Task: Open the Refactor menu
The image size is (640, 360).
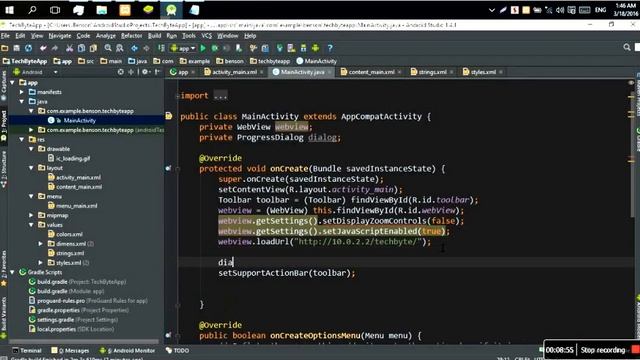Action: [131, 36]
